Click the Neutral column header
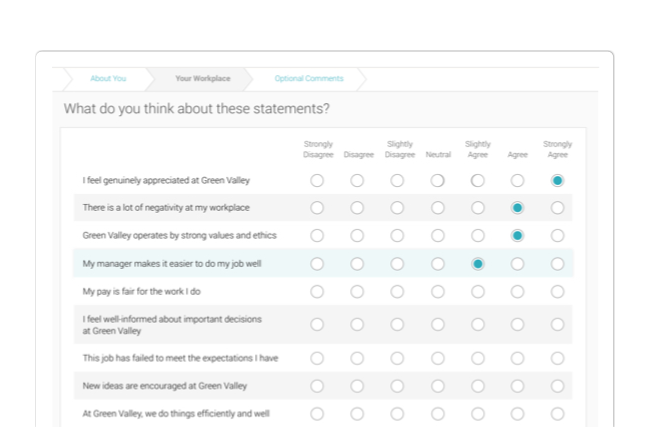The width and height of the screenshot is (650, 427). coord(438,155)
